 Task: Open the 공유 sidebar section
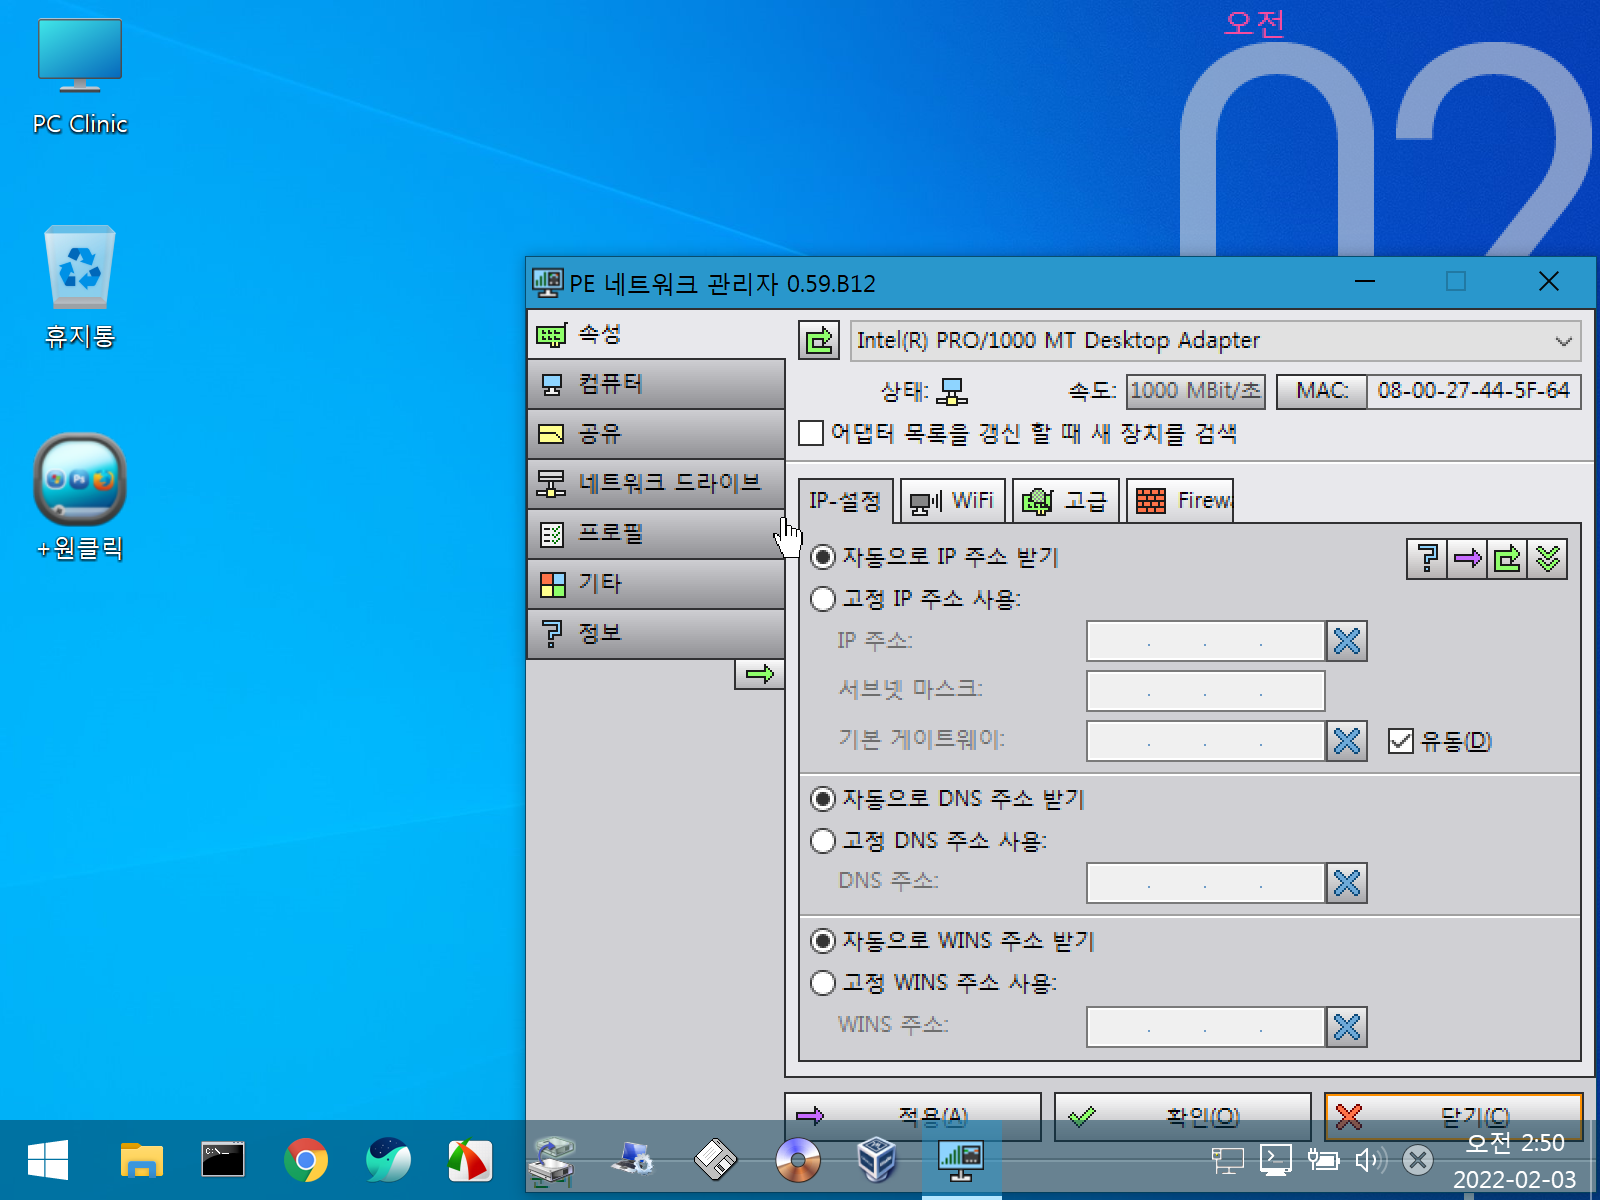click(x=656, y=434)
